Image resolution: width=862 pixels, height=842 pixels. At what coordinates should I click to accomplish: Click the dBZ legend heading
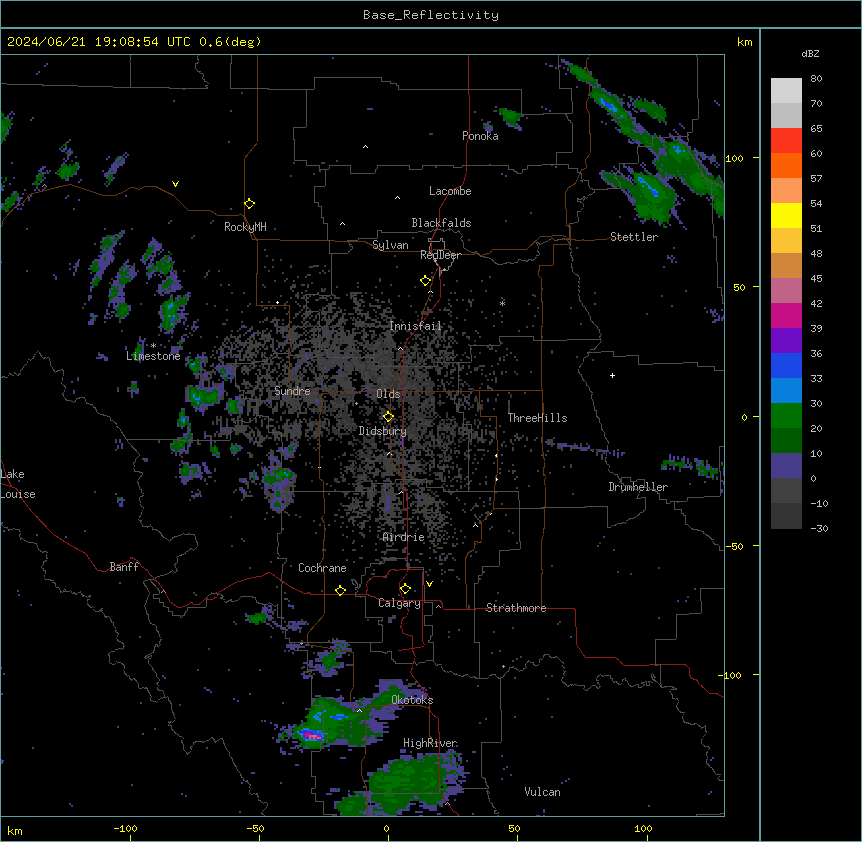[810, 54]
